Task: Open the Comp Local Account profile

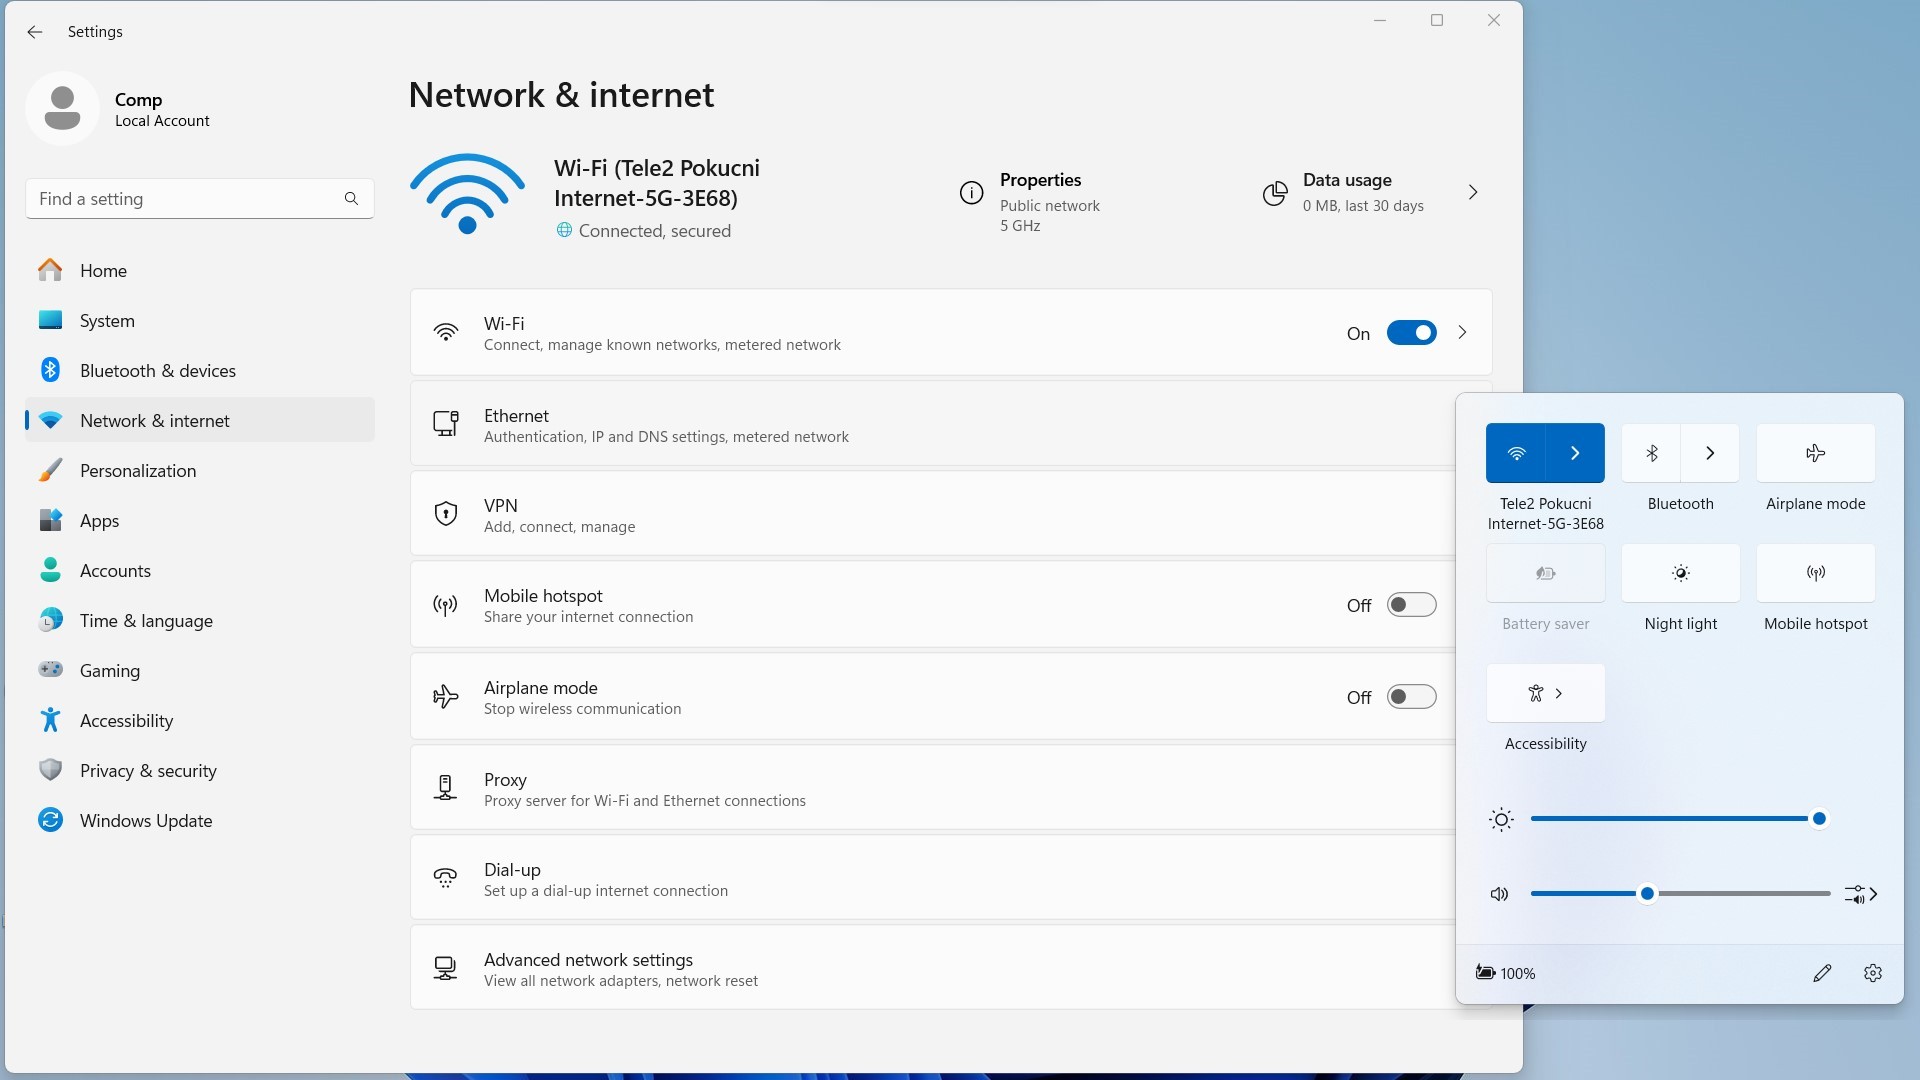Action: click(120, 109)
